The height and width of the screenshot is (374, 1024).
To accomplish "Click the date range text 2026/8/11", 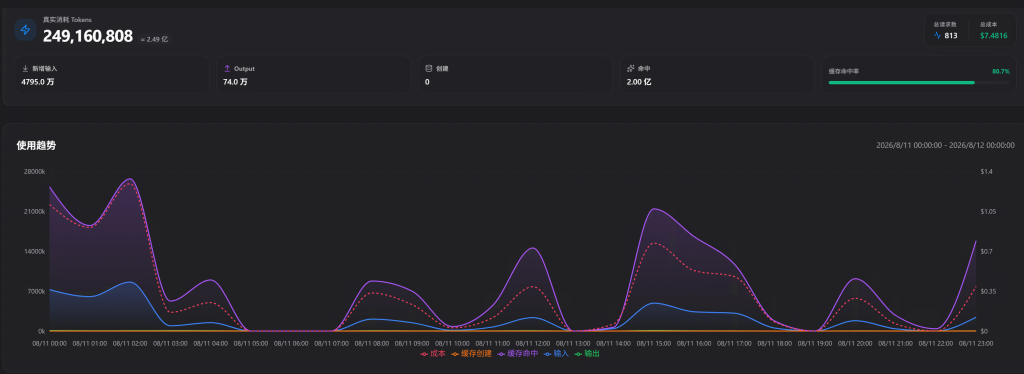I will pyautogui.click(x=946, y=145).
